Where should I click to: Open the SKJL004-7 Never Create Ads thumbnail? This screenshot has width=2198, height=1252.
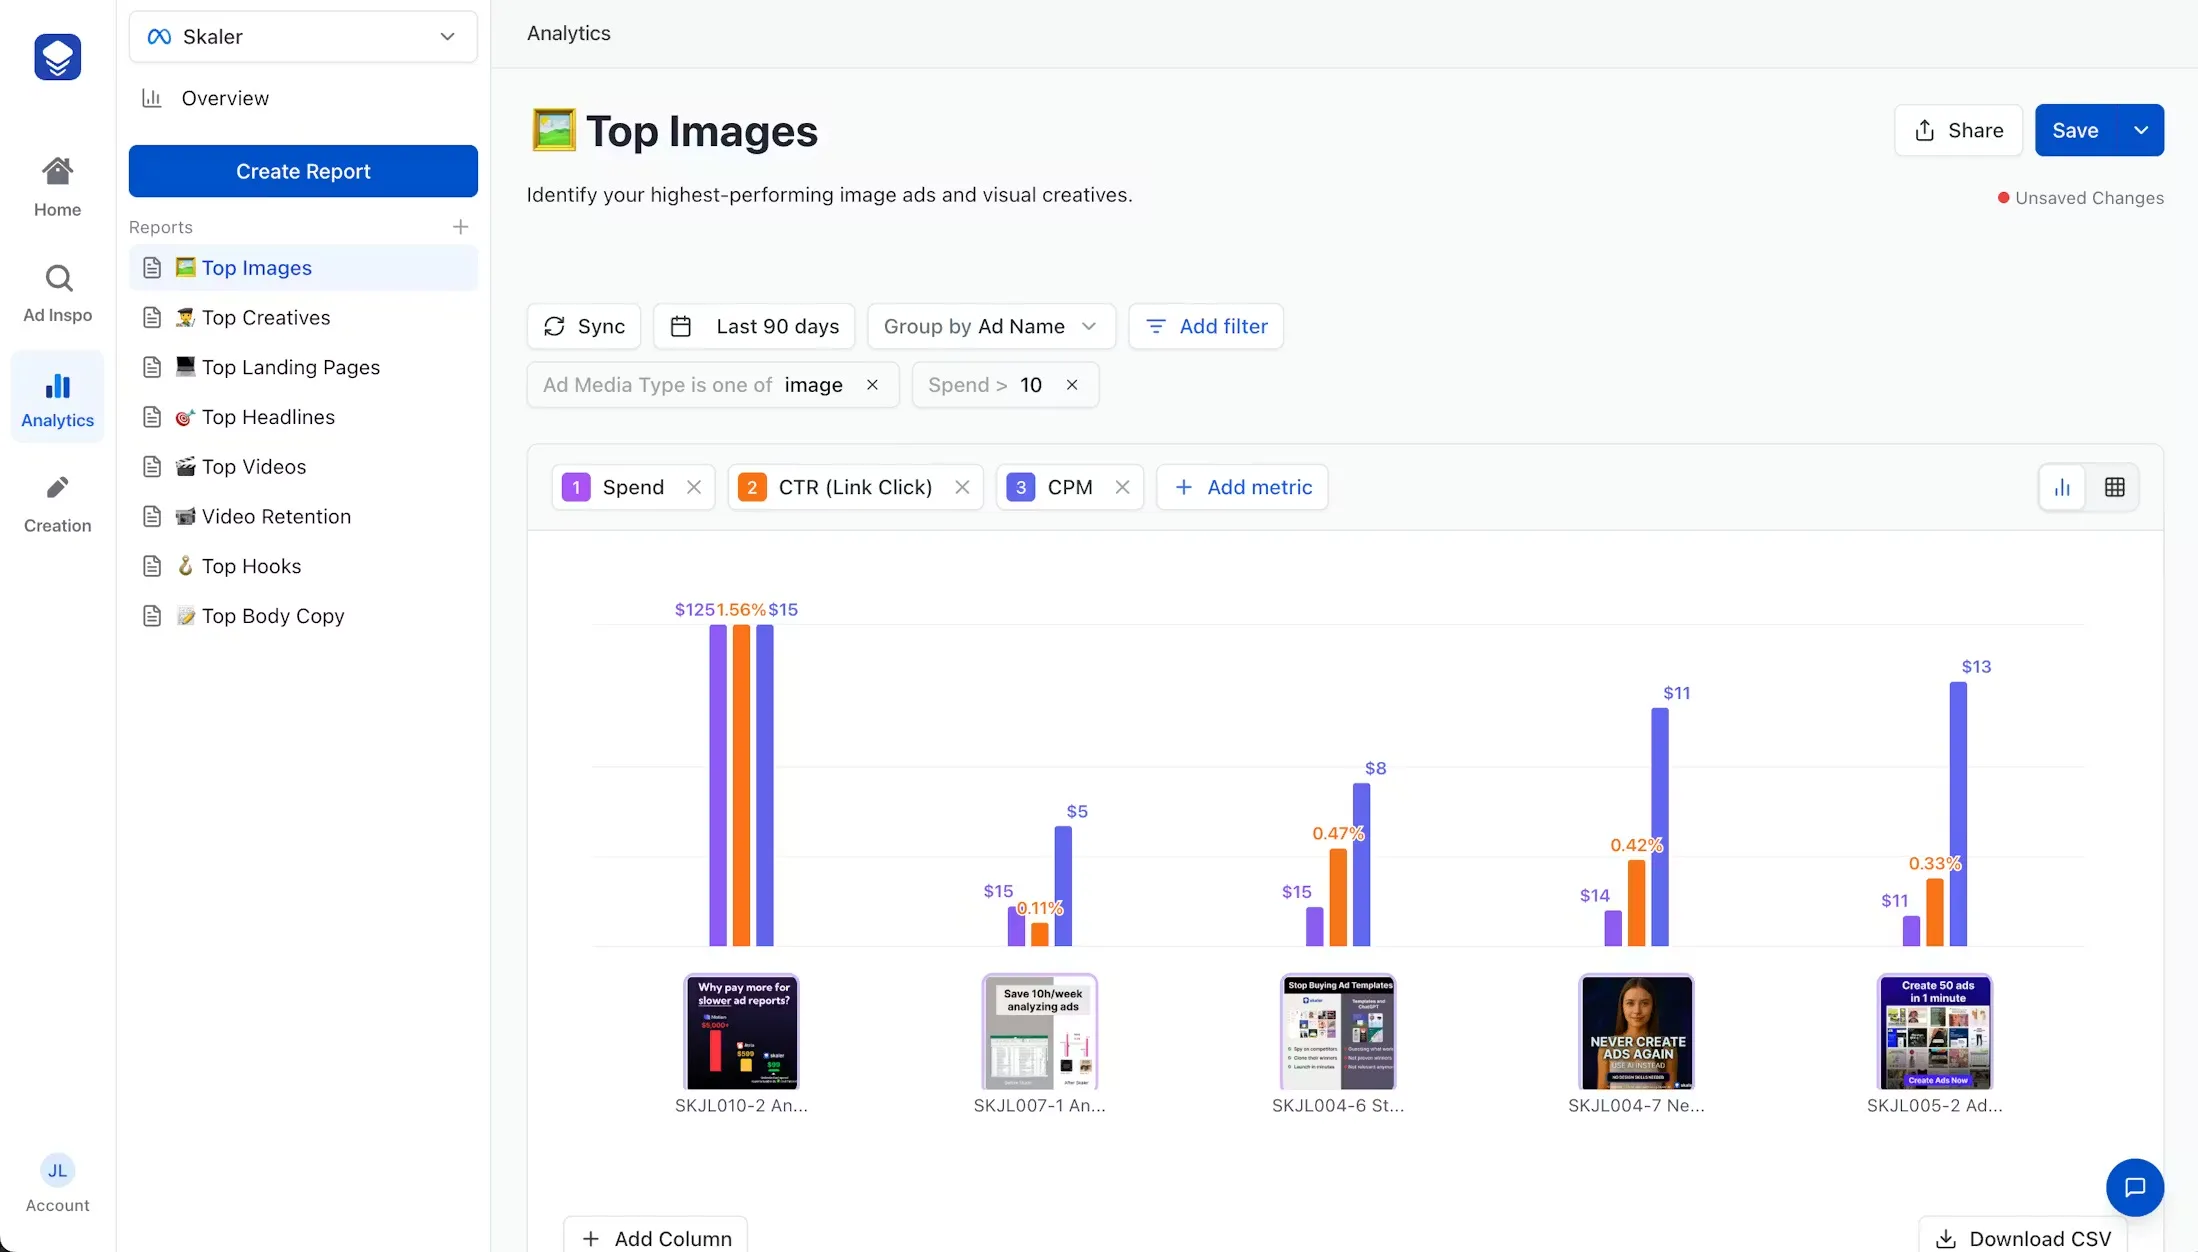click(x=1636, y=1031)
